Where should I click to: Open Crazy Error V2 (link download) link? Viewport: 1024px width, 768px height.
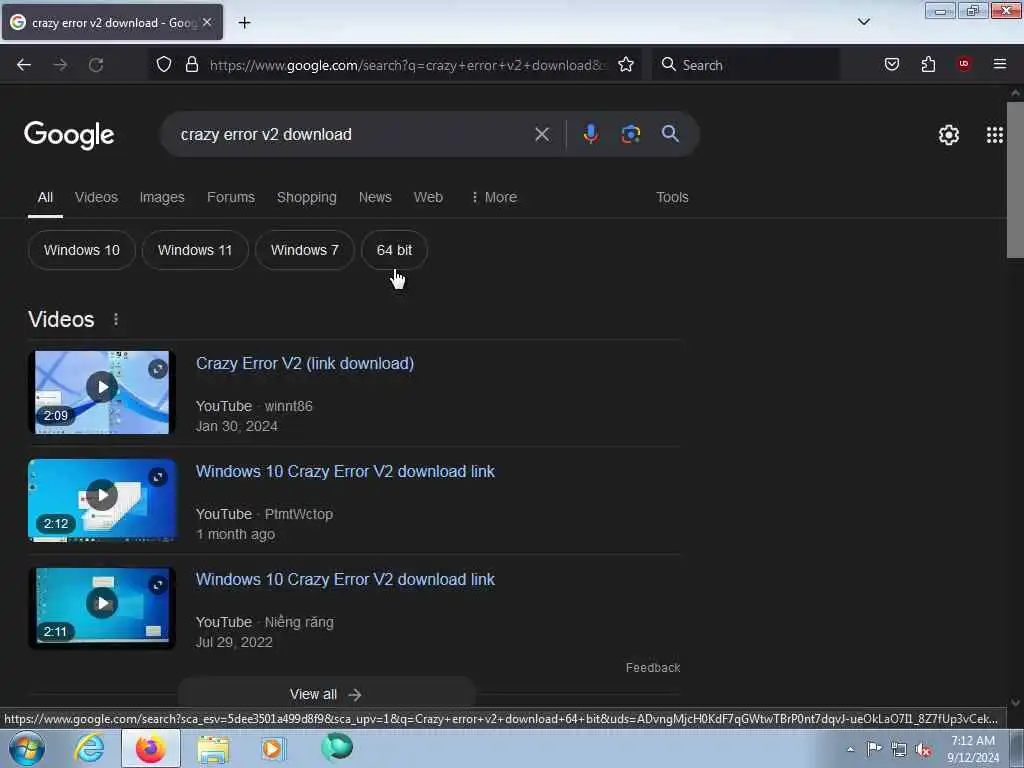[x=305, y=364]
